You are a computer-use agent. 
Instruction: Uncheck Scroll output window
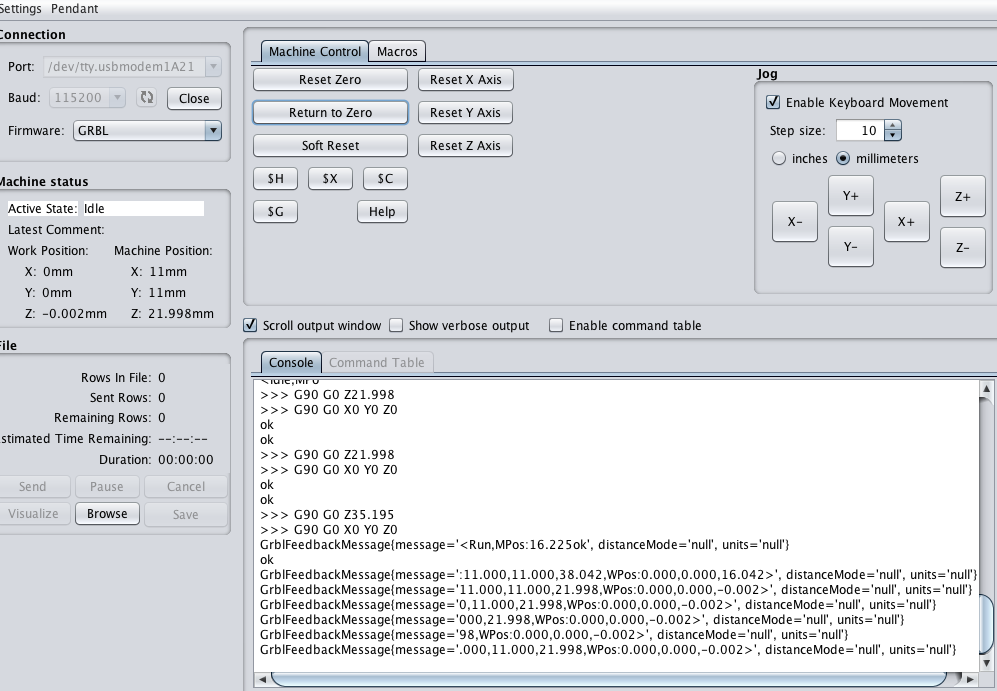pyautogui.click(x=251, y=325)
